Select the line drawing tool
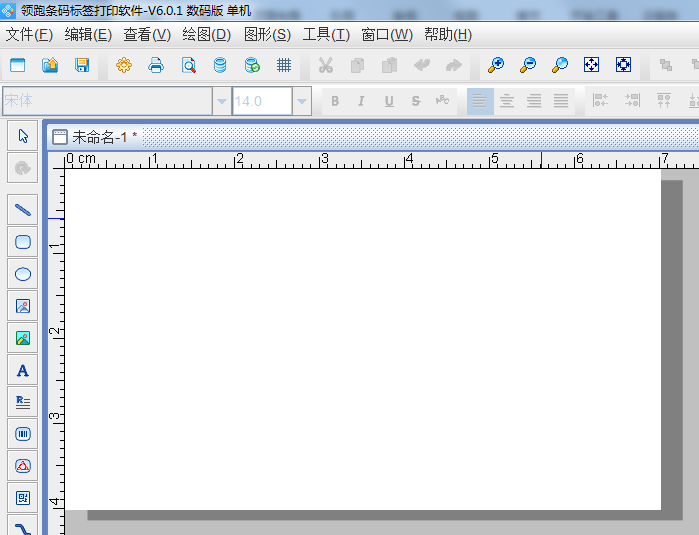This screenshot has height=535, width=699. pyautogui.click(x=23, y=210)
